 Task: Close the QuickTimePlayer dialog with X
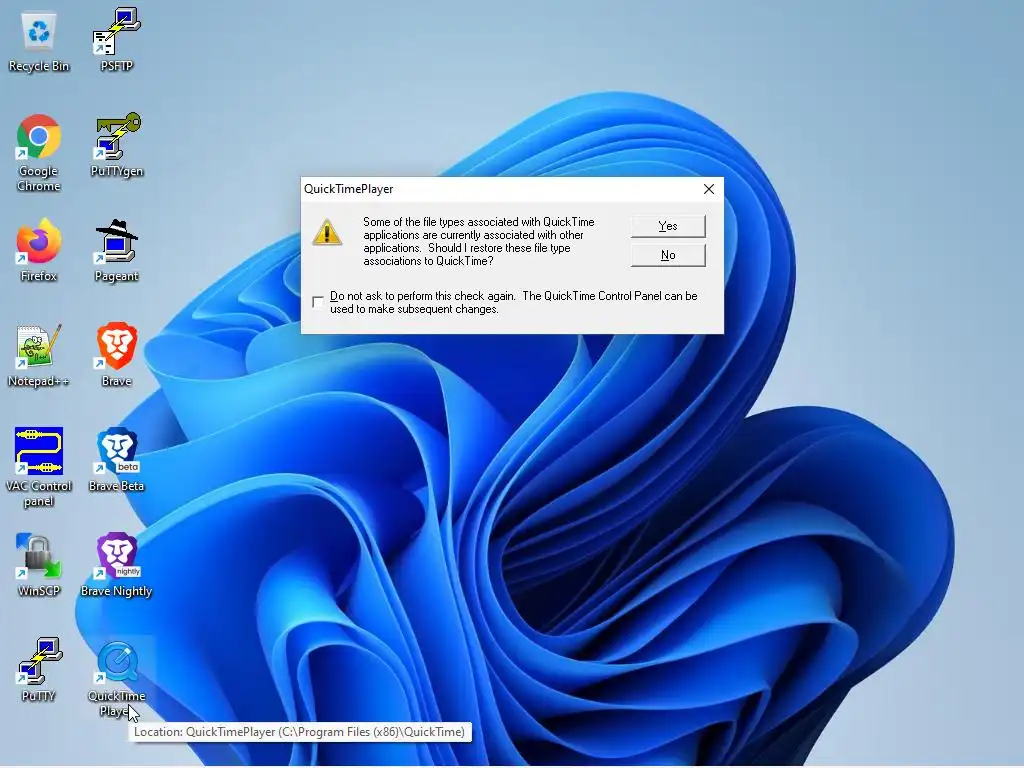(709, 189)
